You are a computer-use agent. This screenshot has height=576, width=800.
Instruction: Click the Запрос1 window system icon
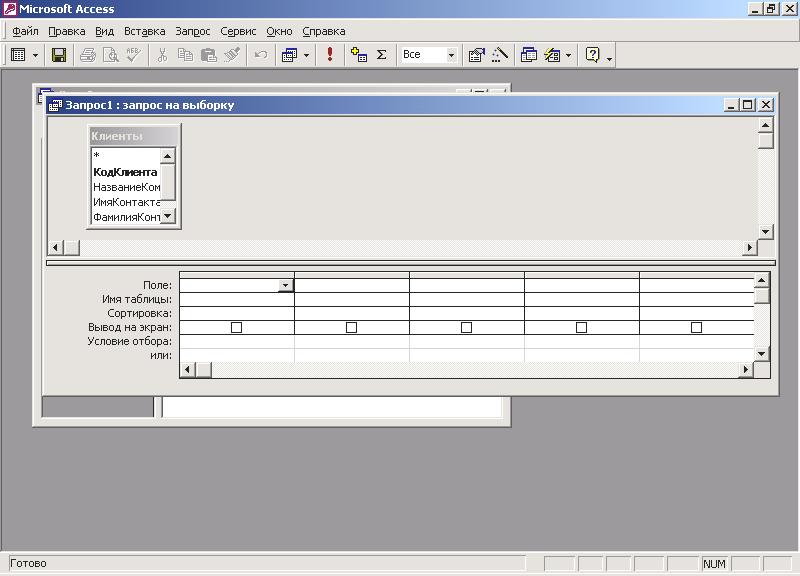pos(55,105)
